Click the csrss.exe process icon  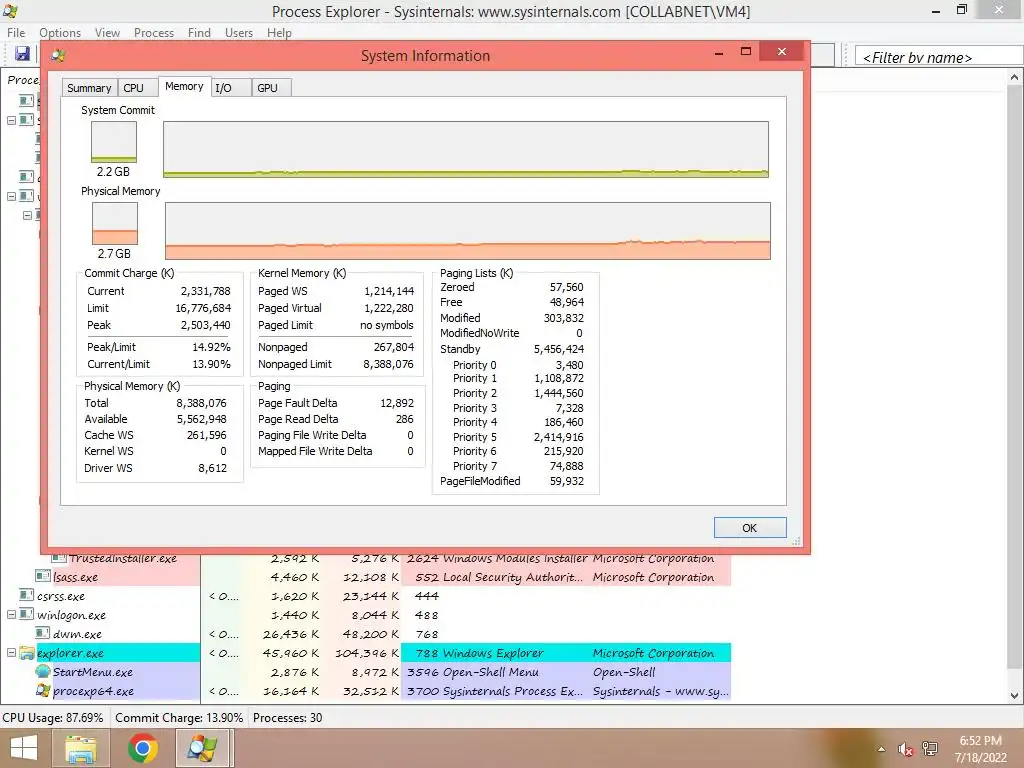(27, 596)
